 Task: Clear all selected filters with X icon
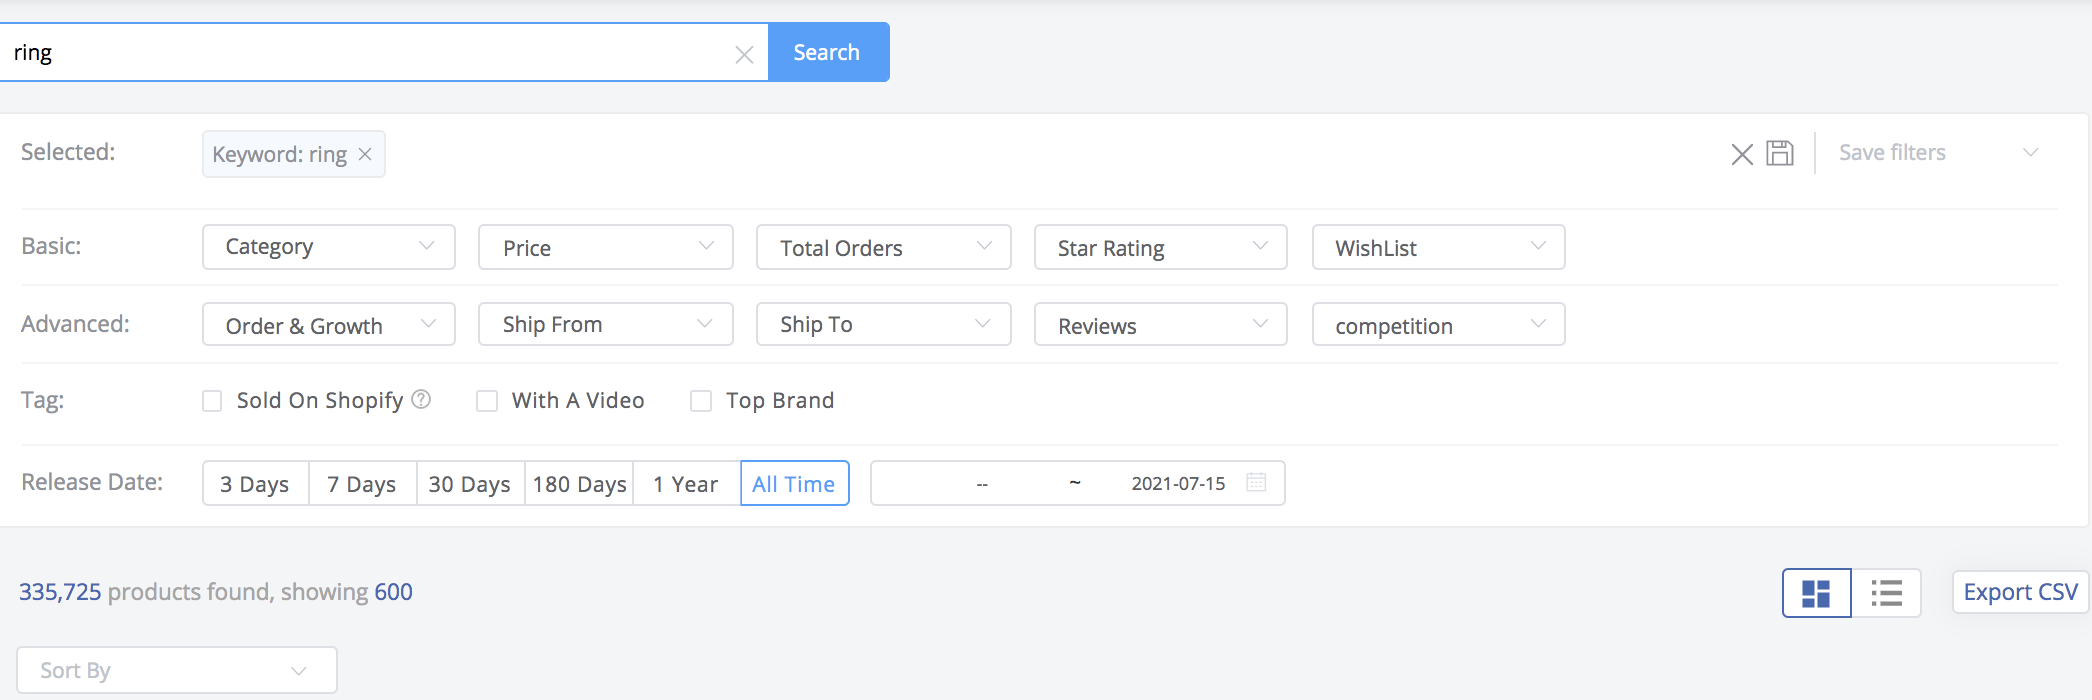[1741, 154]
